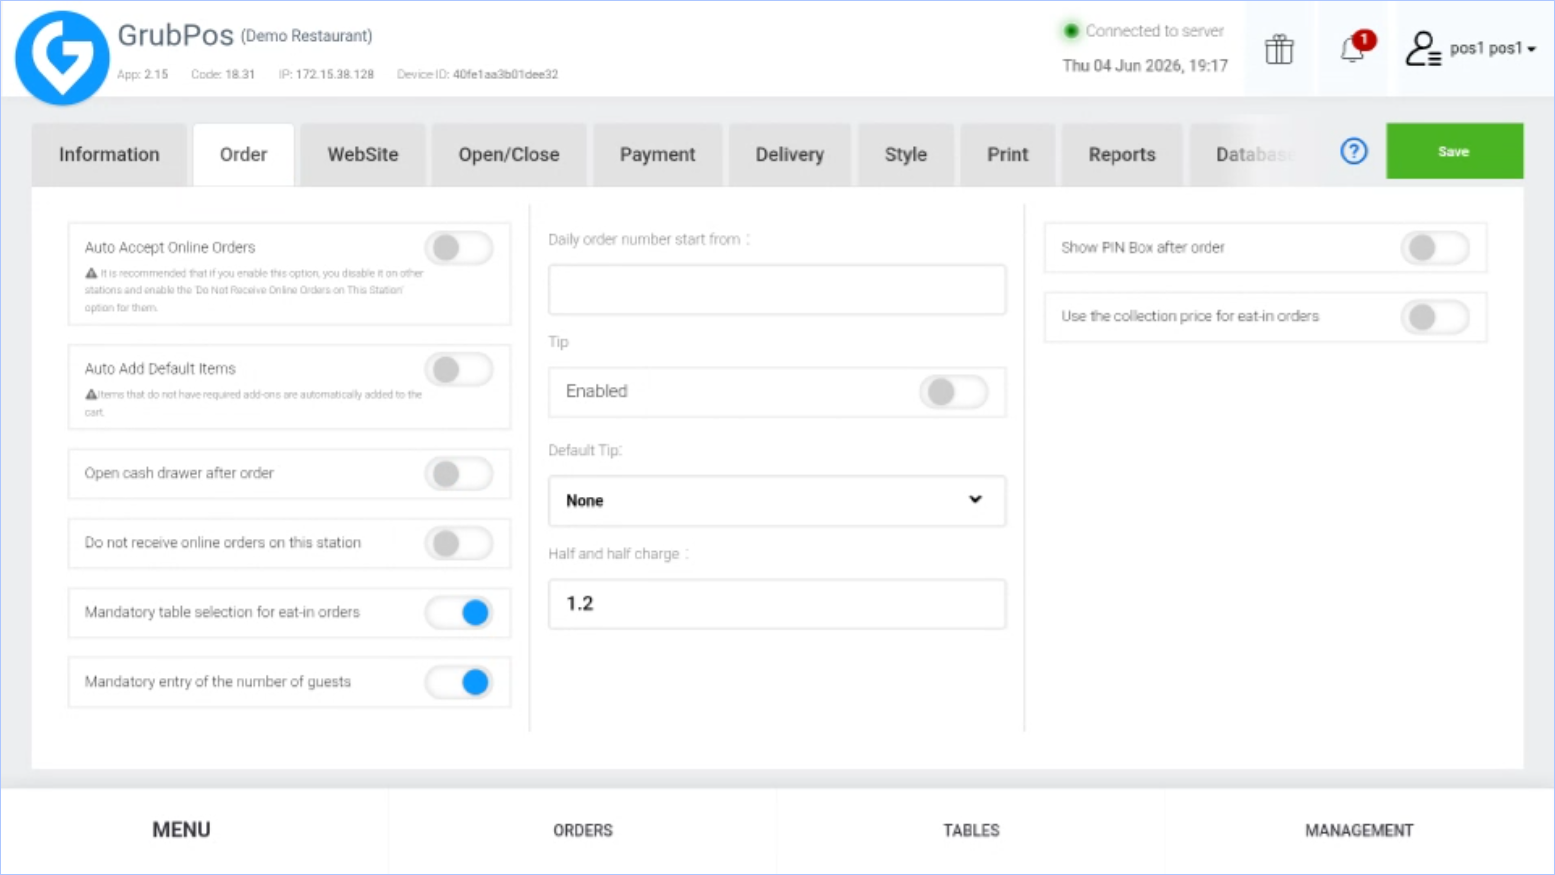Click the Half and half charge field
The image size is (1555, 875).
tap(777, 604)
